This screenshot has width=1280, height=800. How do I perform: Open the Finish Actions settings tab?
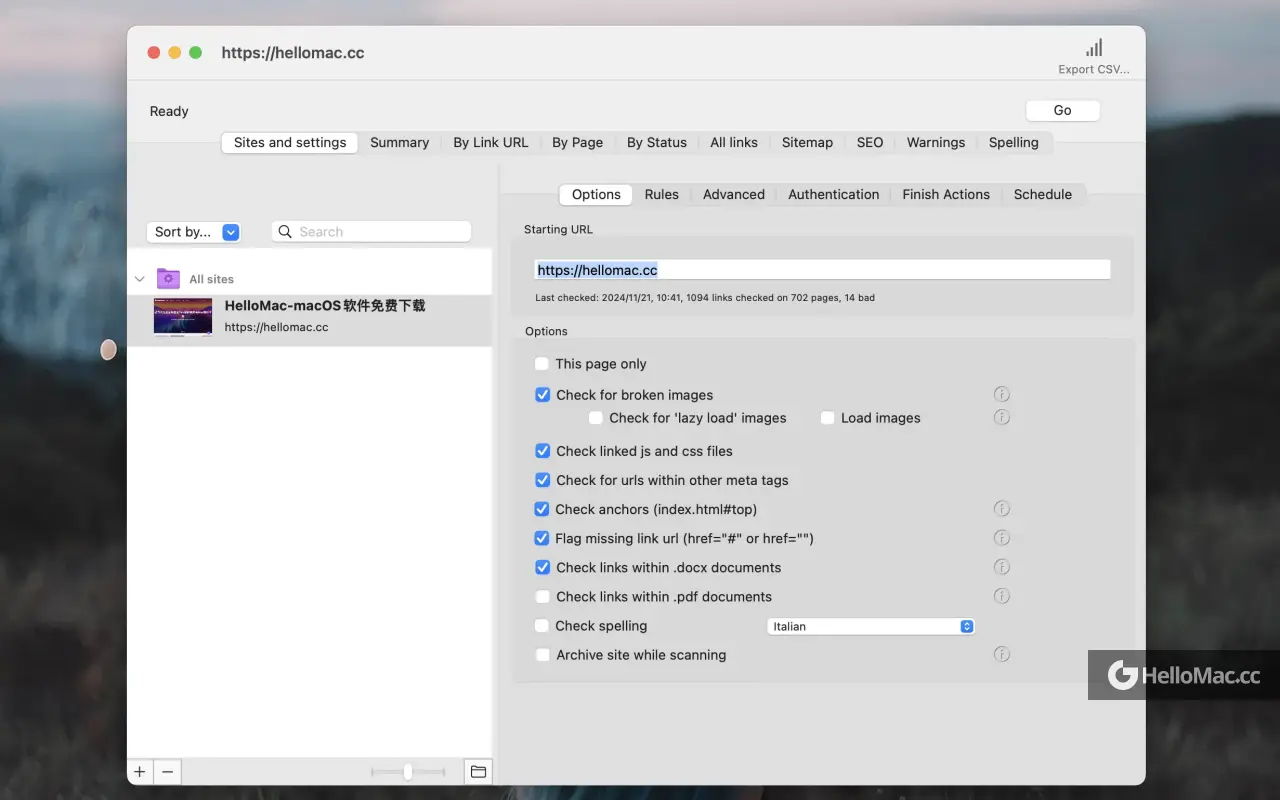pos(946,195)
